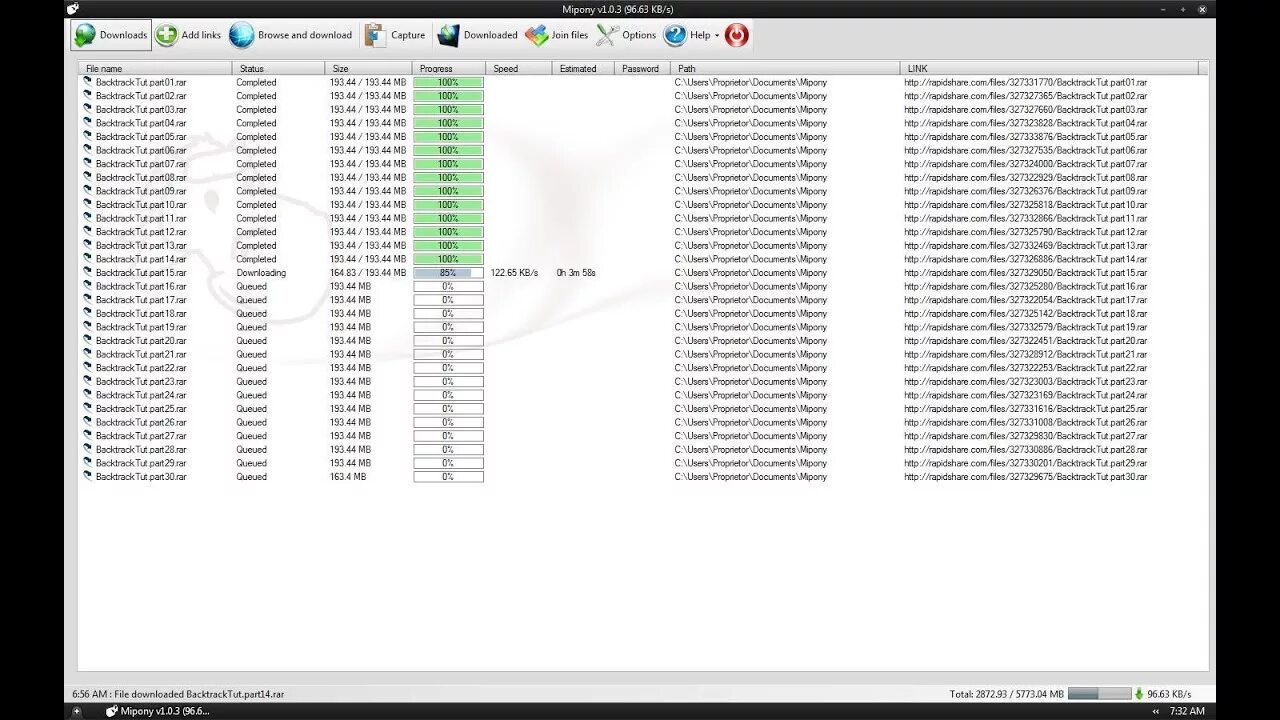This screenshot has width=1280, height=720.
Task: Click the status bar message File downloaded part14
Action: (178, 694)
